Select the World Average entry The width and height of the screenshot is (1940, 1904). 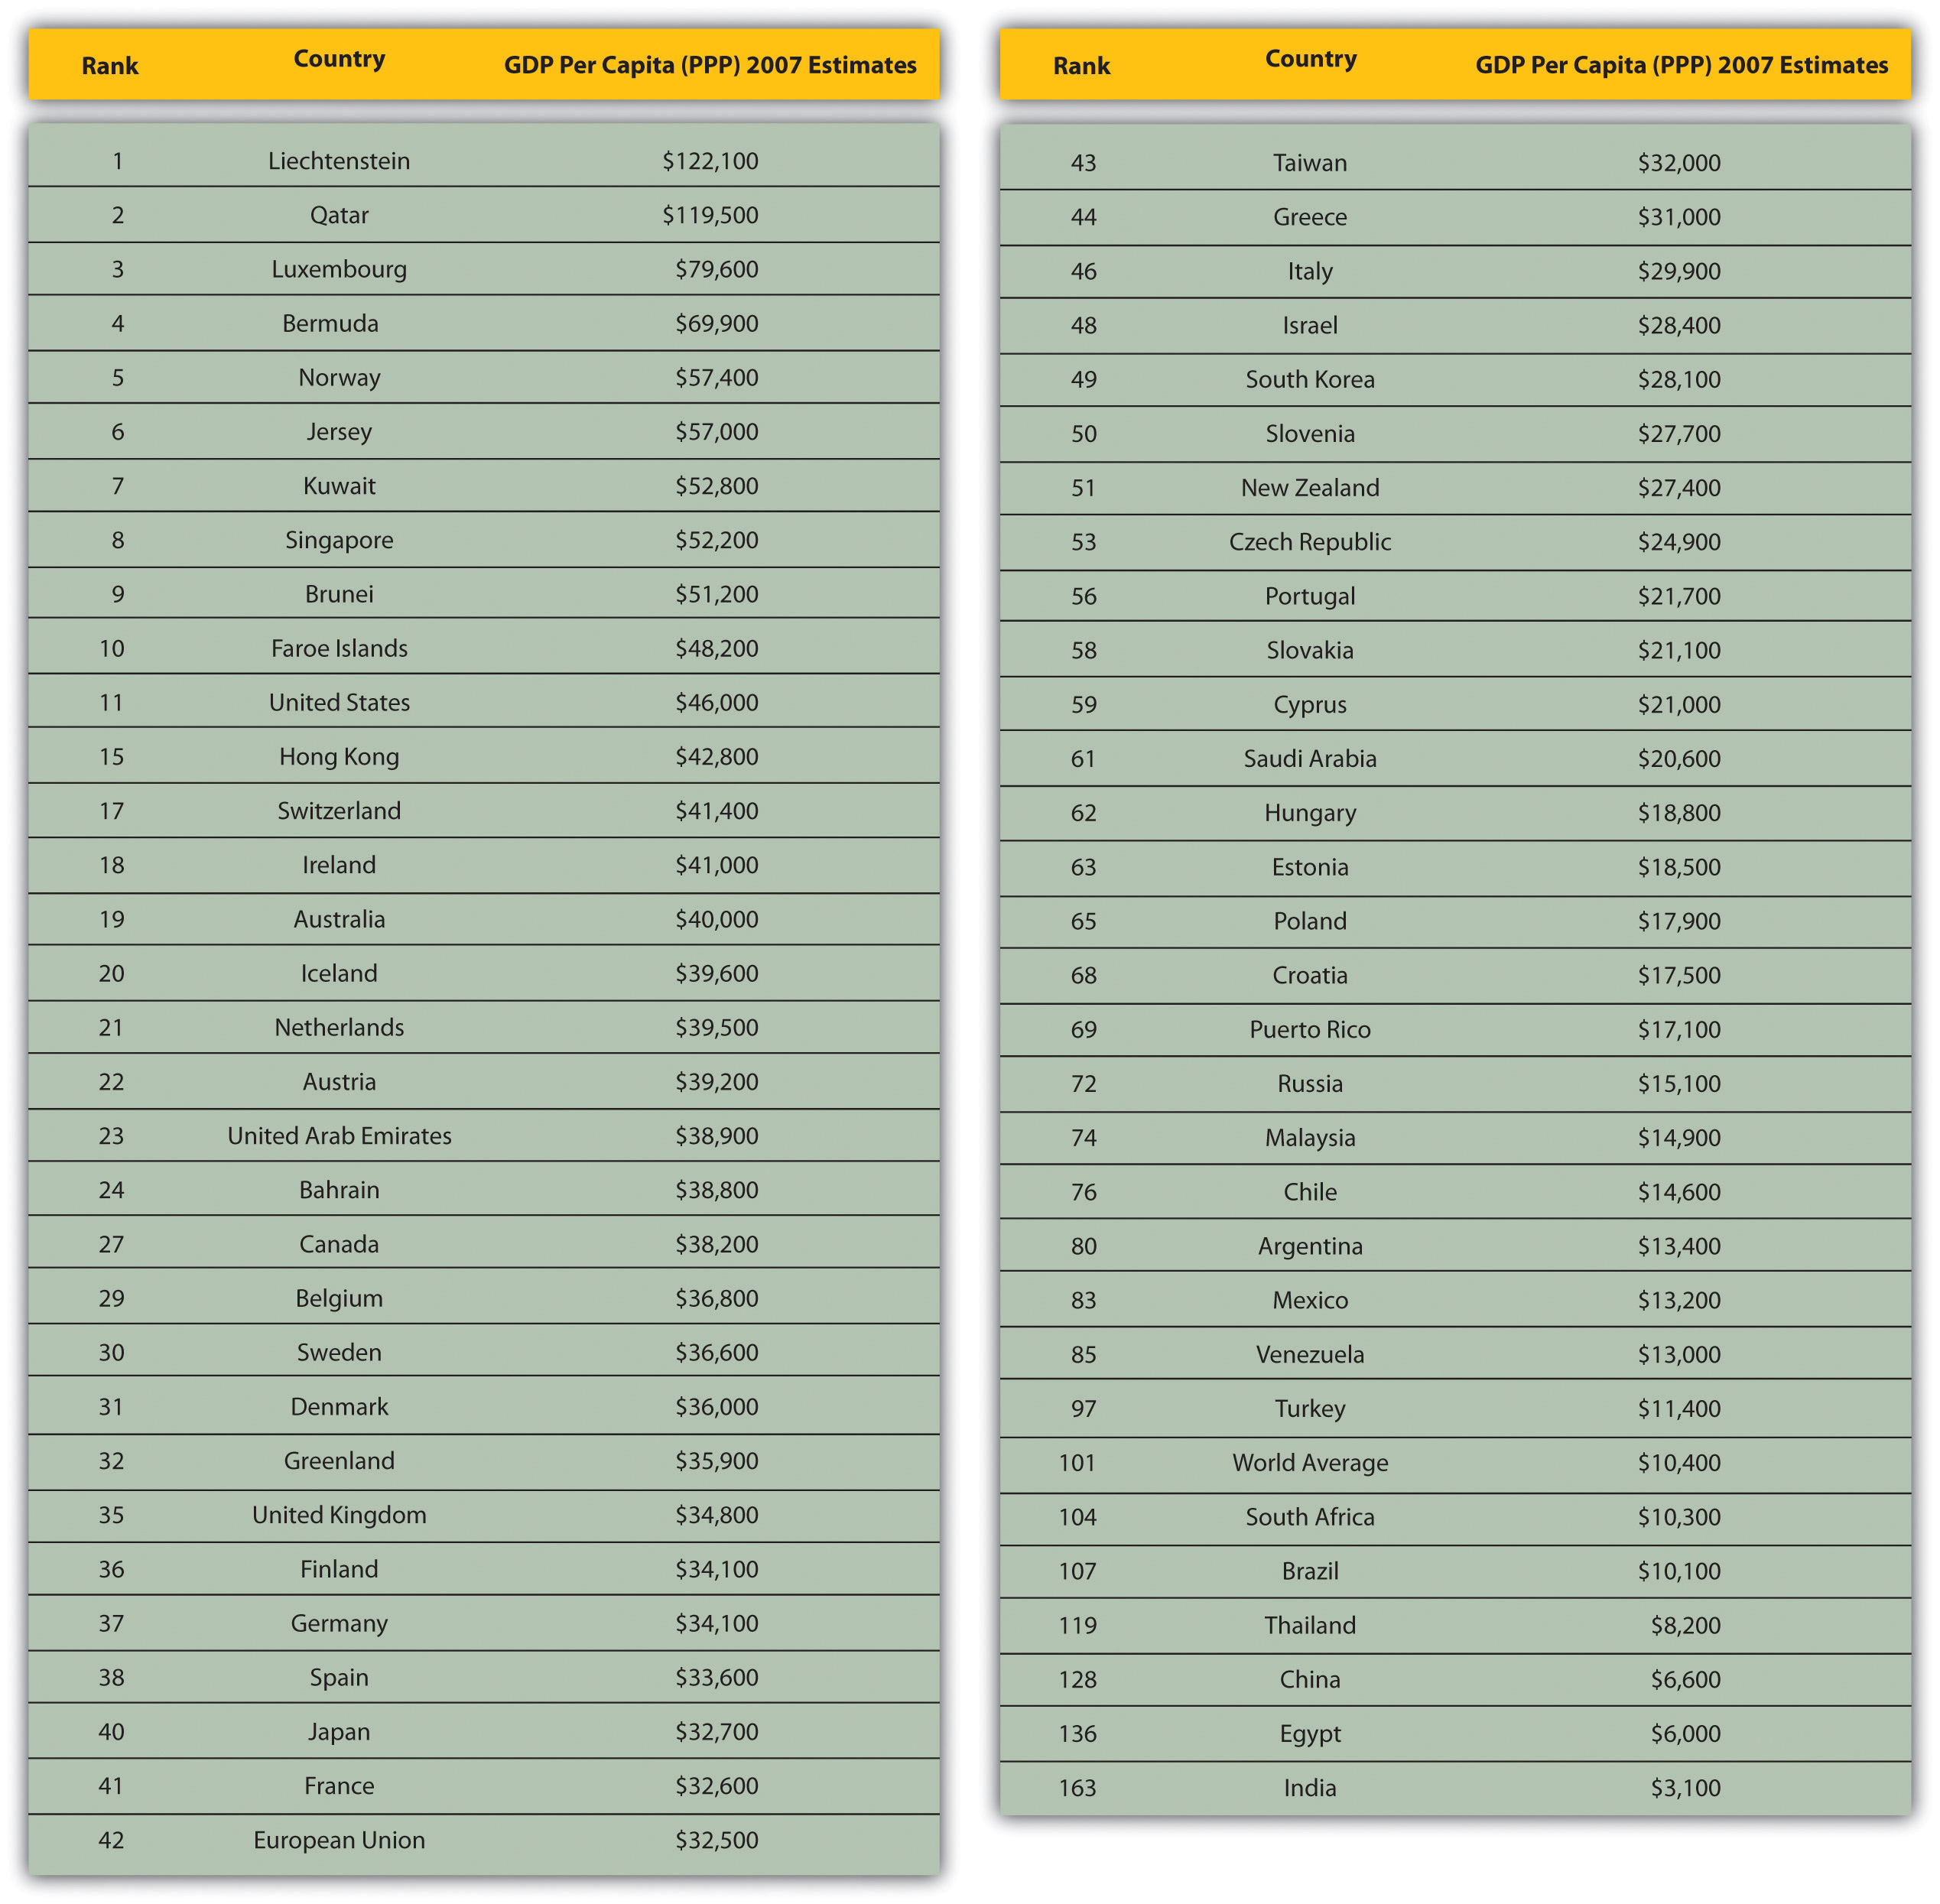tap(1310, 1463)
